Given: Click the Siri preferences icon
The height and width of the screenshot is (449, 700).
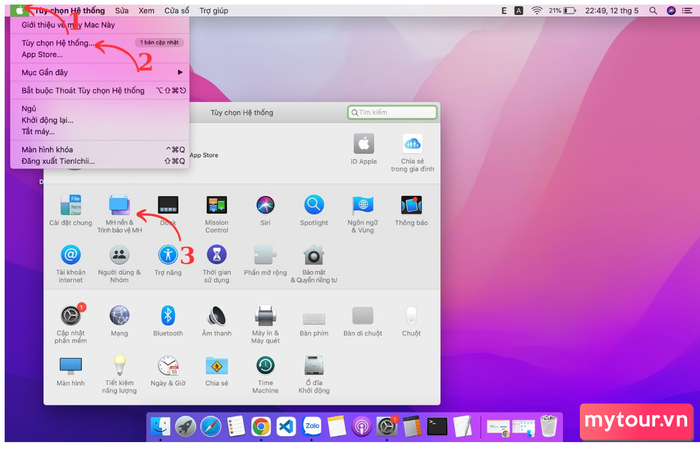Looking at the screenshot, I should (265, 205).
